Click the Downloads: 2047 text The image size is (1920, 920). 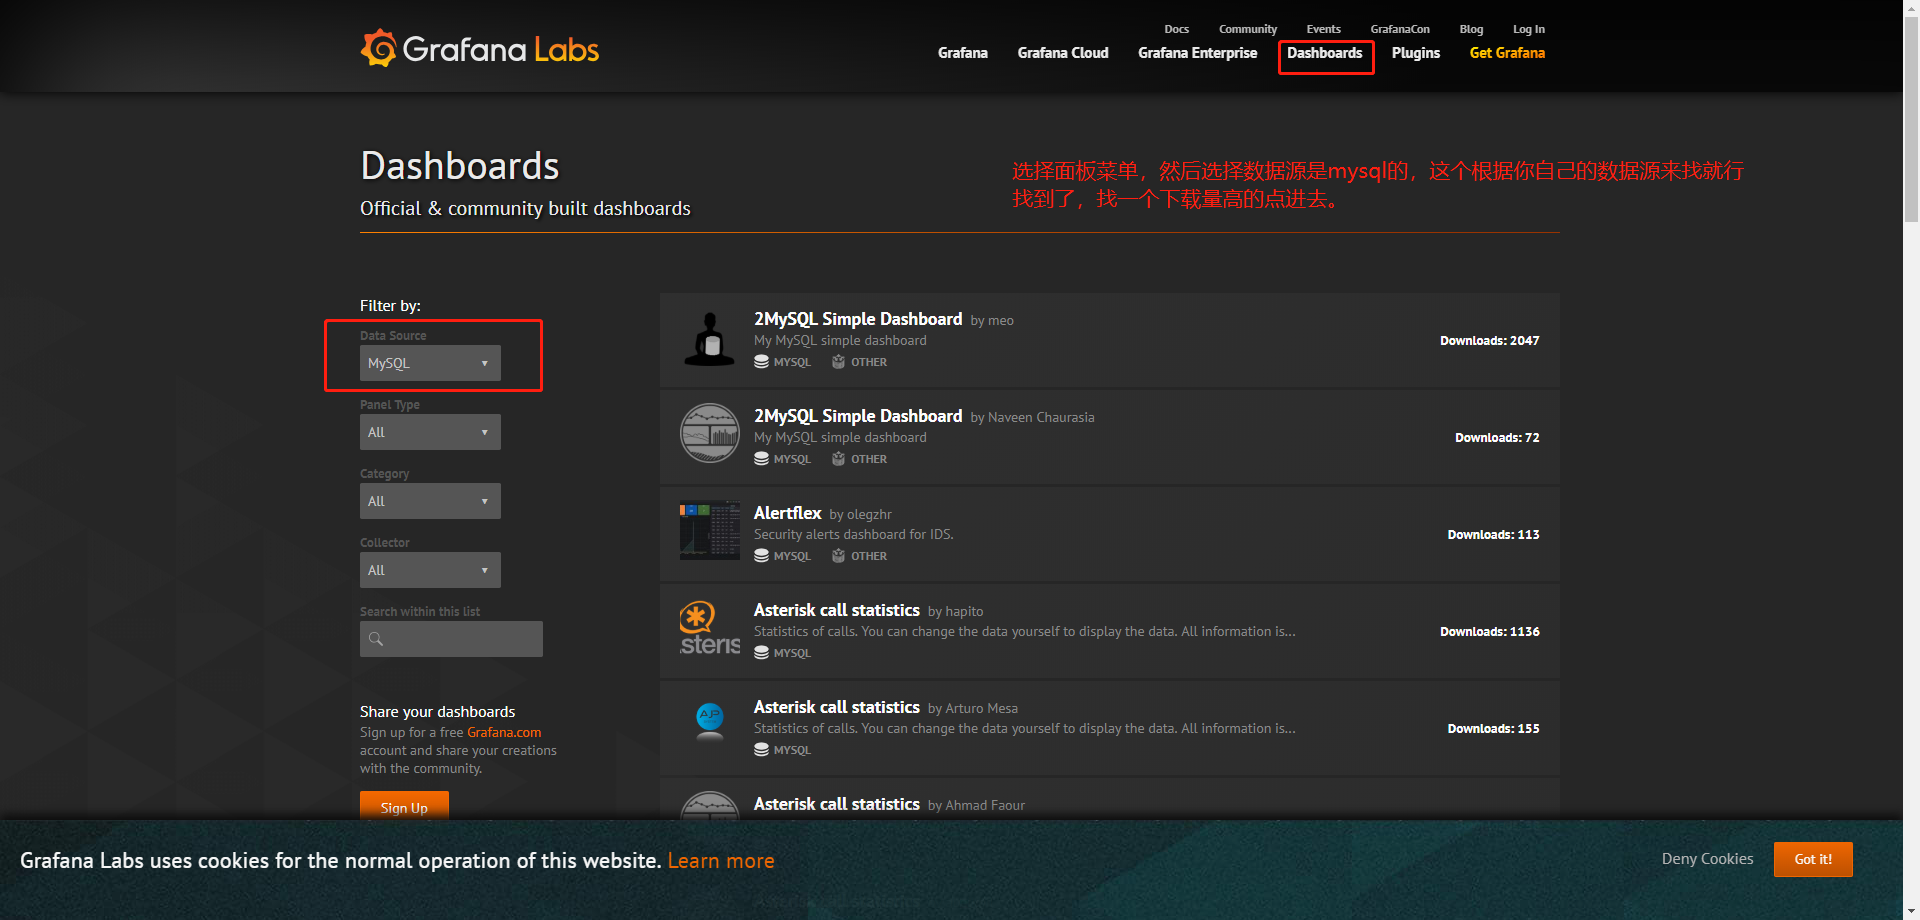pyautogui.click(x=1490, y=341)
